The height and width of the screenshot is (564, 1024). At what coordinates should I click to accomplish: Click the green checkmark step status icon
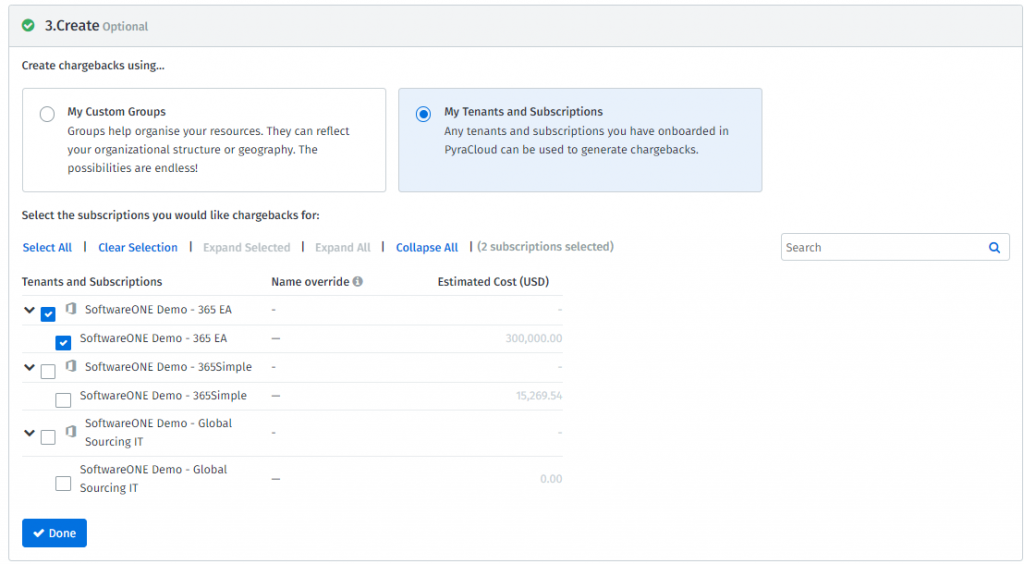coord(28,25)
